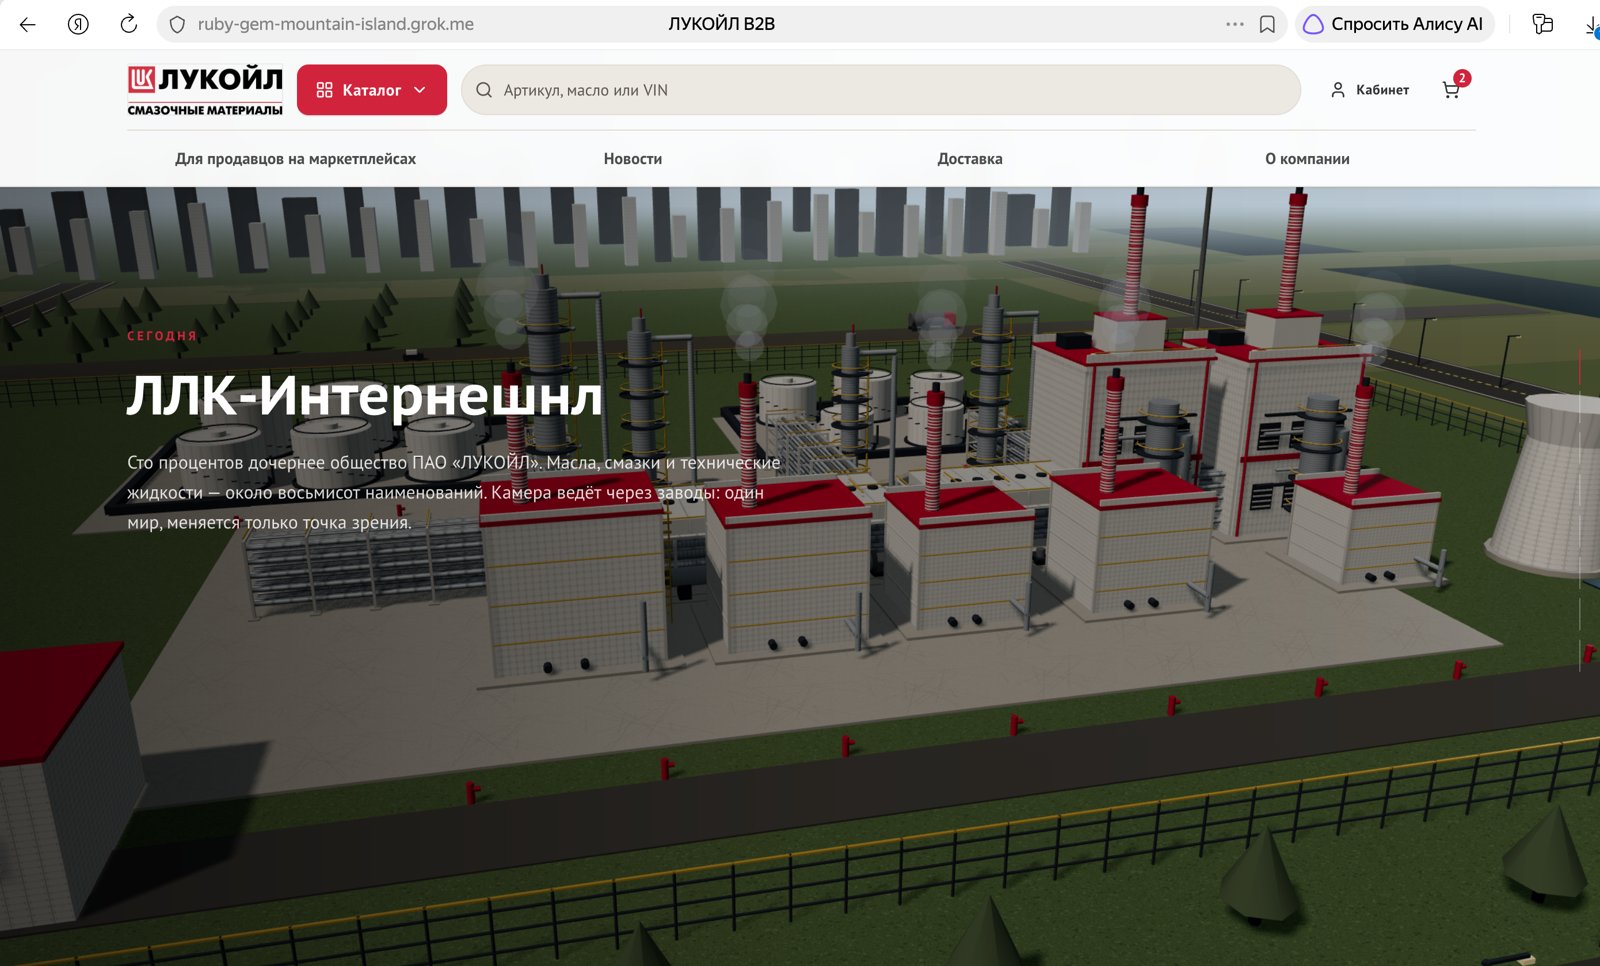Click the Alice AI purple logo icon
Viewport: 1600px width, 966px height.
(x=1313, y=24)
